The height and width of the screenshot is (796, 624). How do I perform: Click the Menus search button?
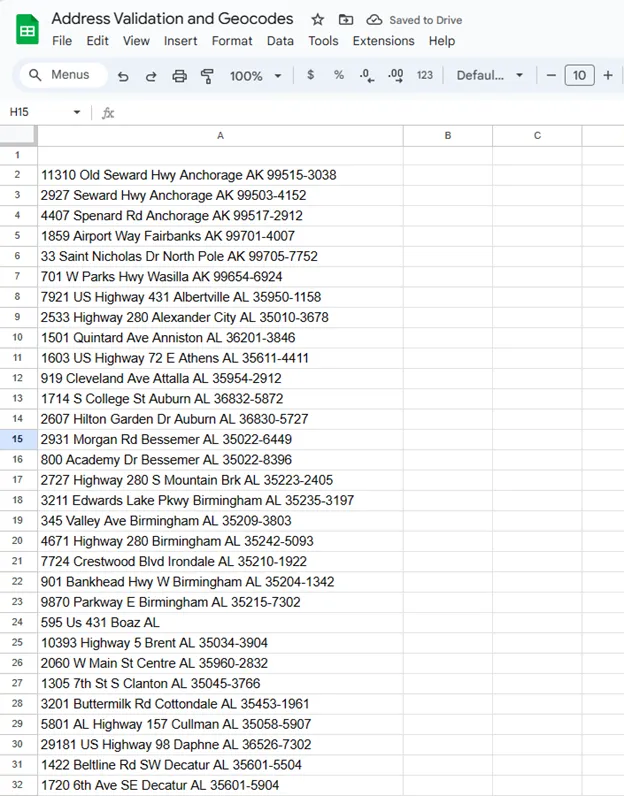click(x=59, y=75)
